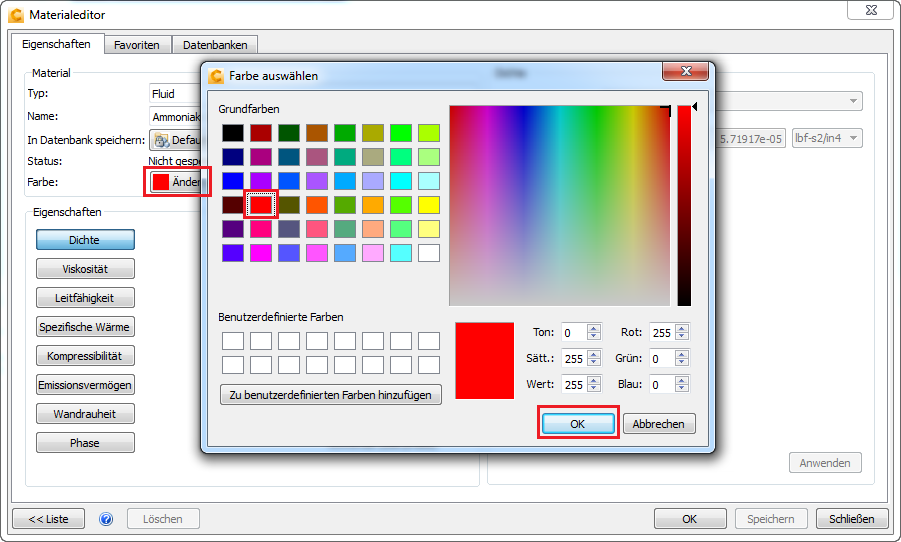Open the Dichte property

point(85,240)
